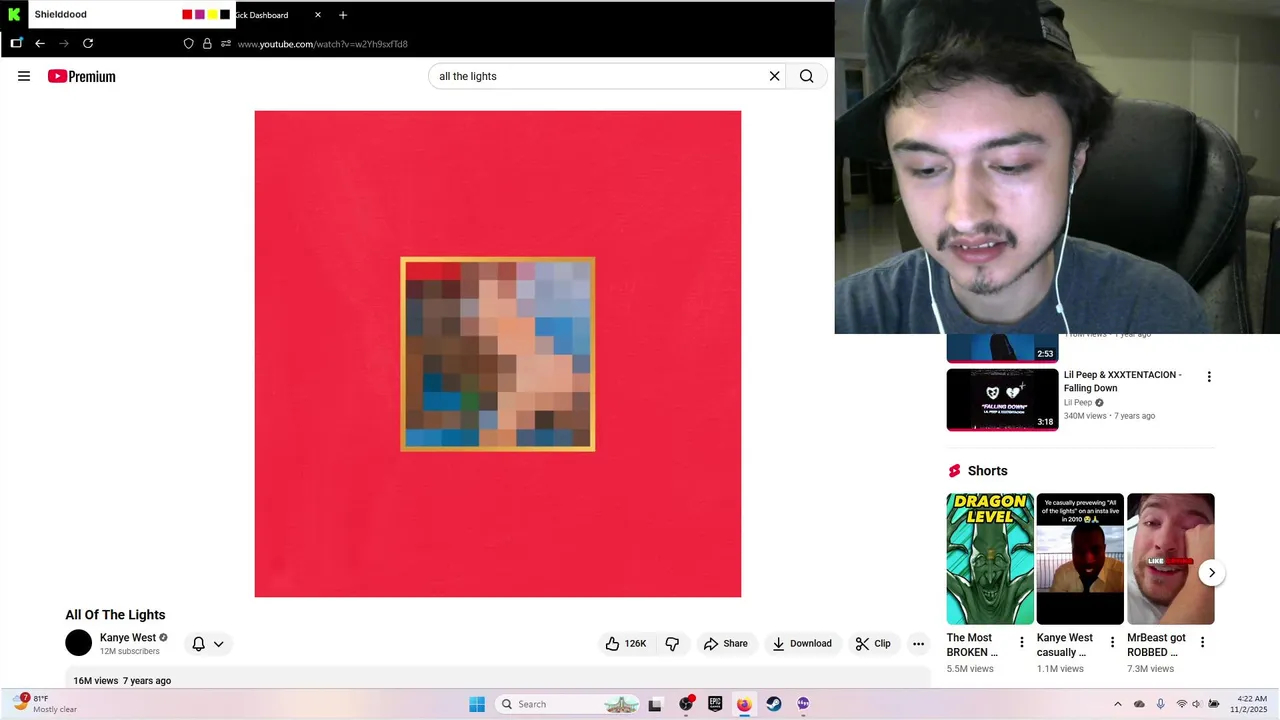Open Kanye West channel avatar

(78, 643)
